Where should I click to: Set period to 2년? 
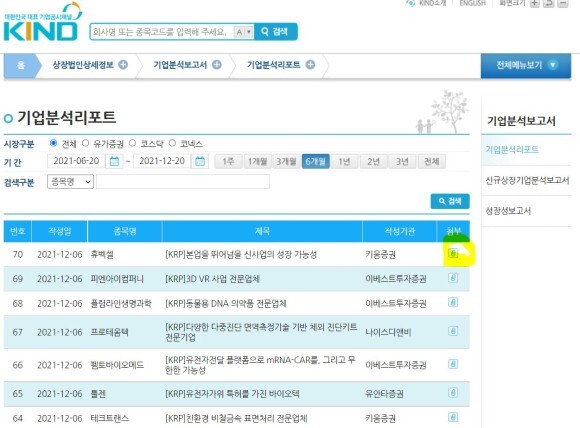(373, 161)
